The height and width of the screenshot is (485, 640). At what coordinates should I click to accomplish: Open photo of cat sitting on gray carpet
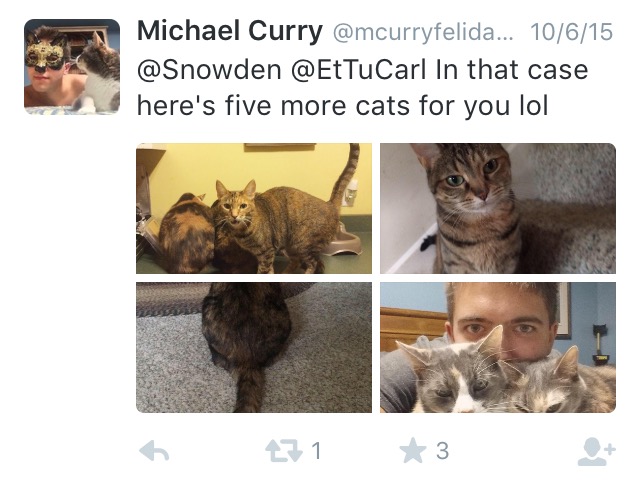click(x=254, y=347)
